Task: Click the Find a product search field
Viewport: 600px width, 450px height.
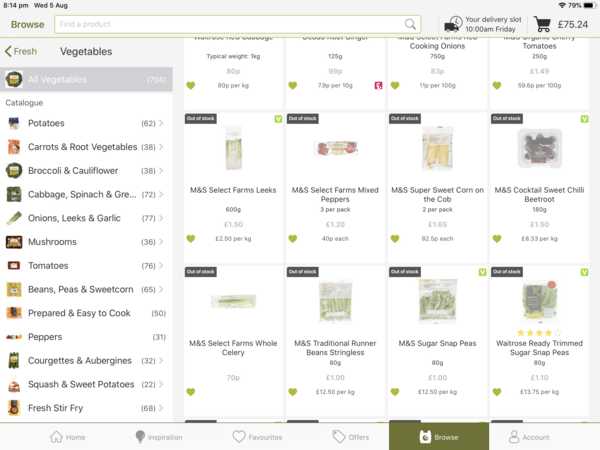Action: point(237,24)
